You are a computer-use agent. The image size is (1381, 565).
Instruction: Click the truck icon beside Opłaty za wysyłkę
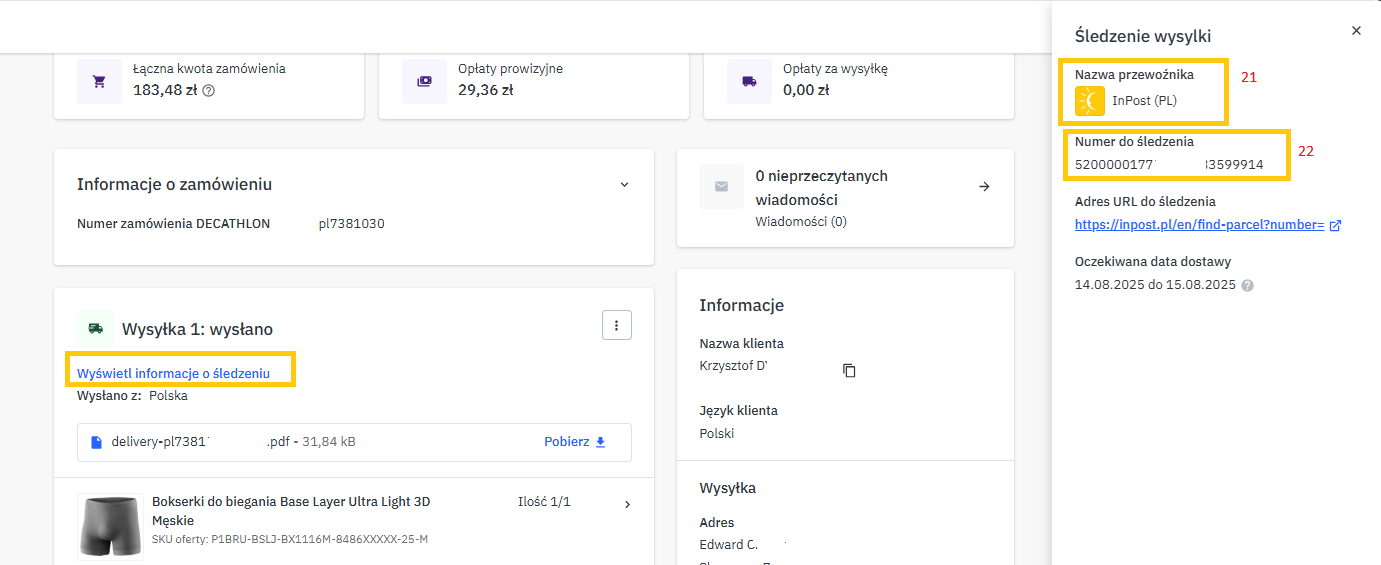tap(749, 81)
